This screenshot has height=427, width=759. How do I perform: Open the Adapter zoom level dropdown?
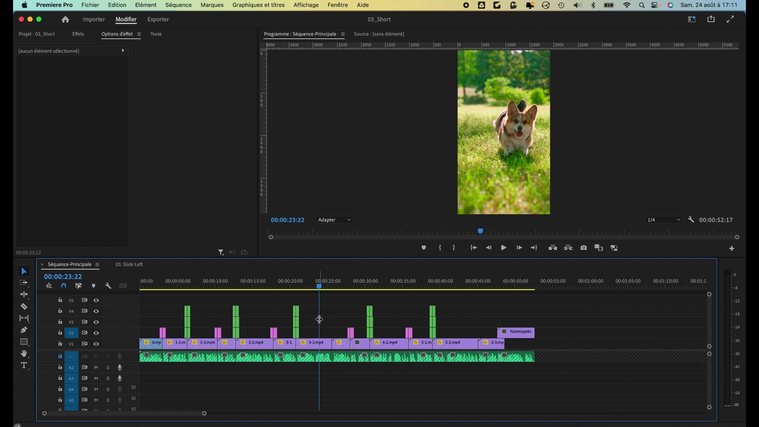click(x=334, y=220)
